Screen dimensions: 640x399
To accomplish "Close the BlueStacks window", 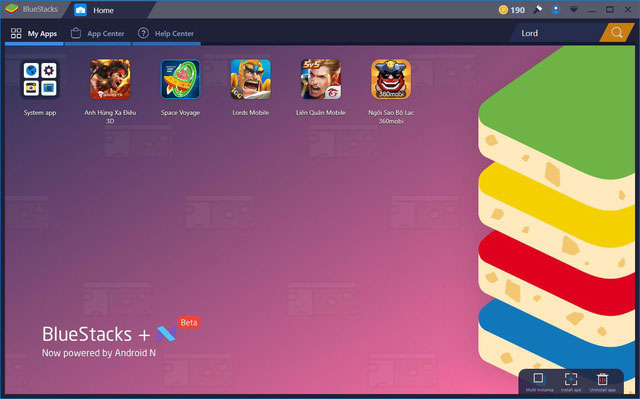I will [x=628, y=9].
